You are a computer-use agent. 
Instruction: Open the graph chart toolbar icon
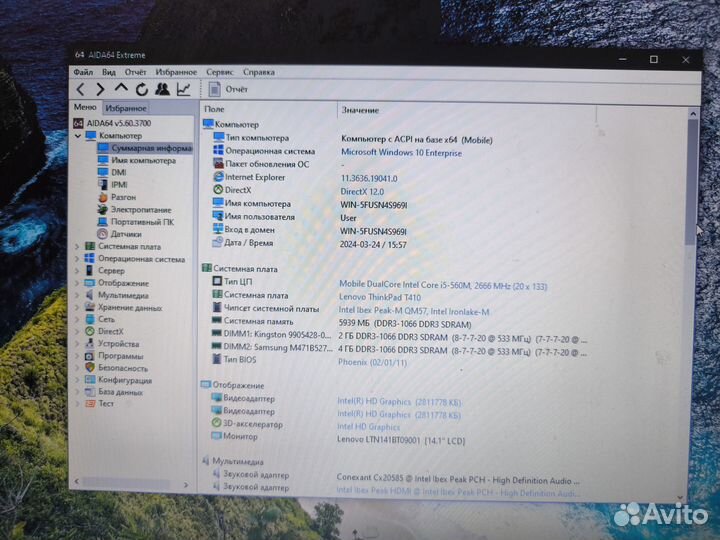tap(183, 89)
